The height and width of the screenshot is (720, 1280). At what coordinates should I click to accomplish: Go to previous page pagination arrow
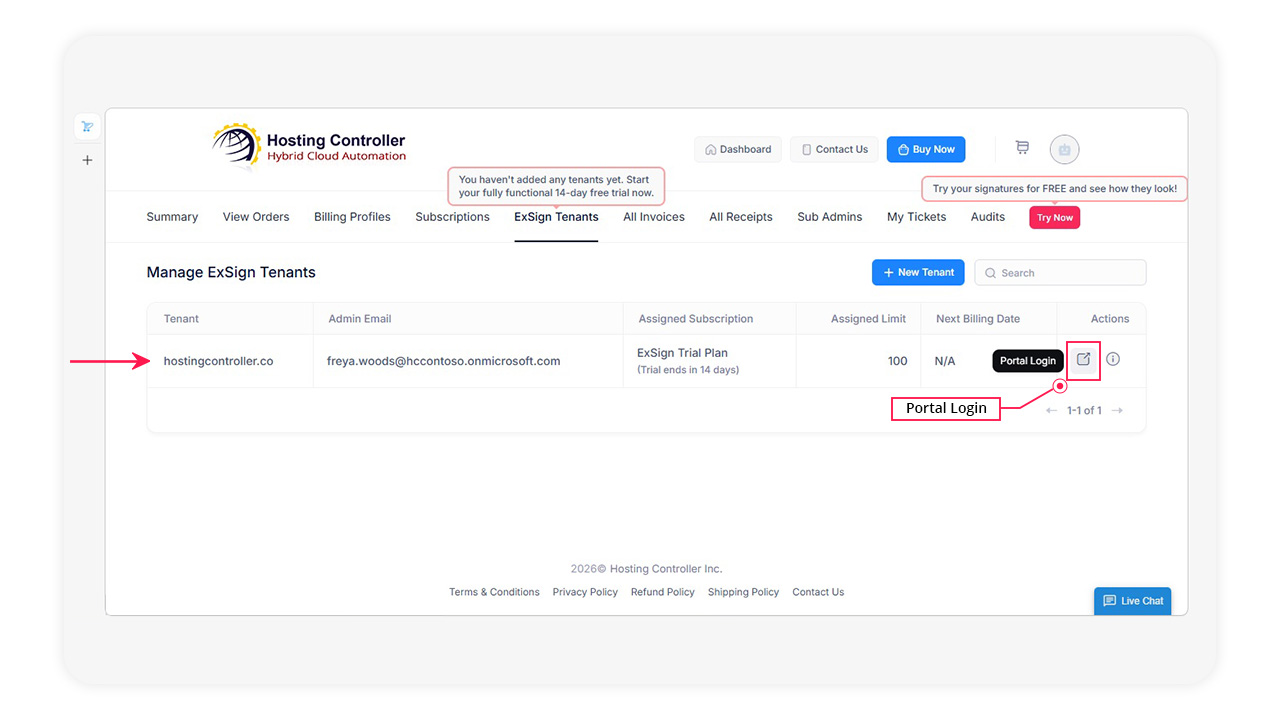pyautogui.click(x=1051, y=411)
